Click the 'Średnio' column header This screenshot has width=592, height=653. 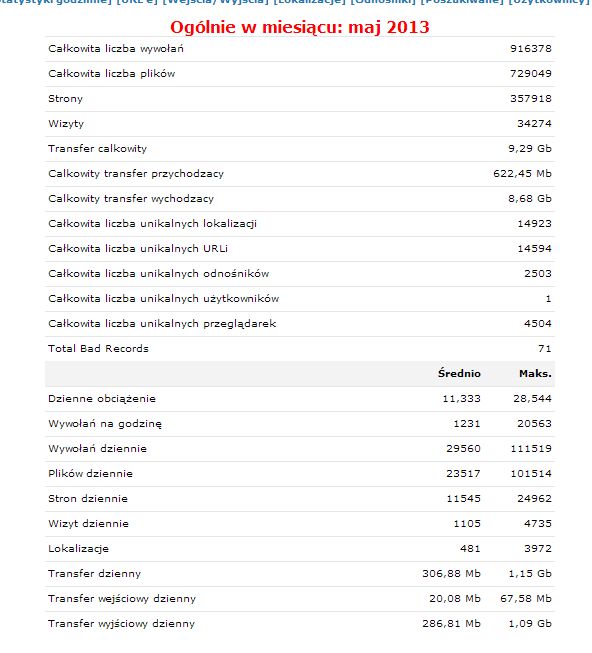[x=459, y=374]
